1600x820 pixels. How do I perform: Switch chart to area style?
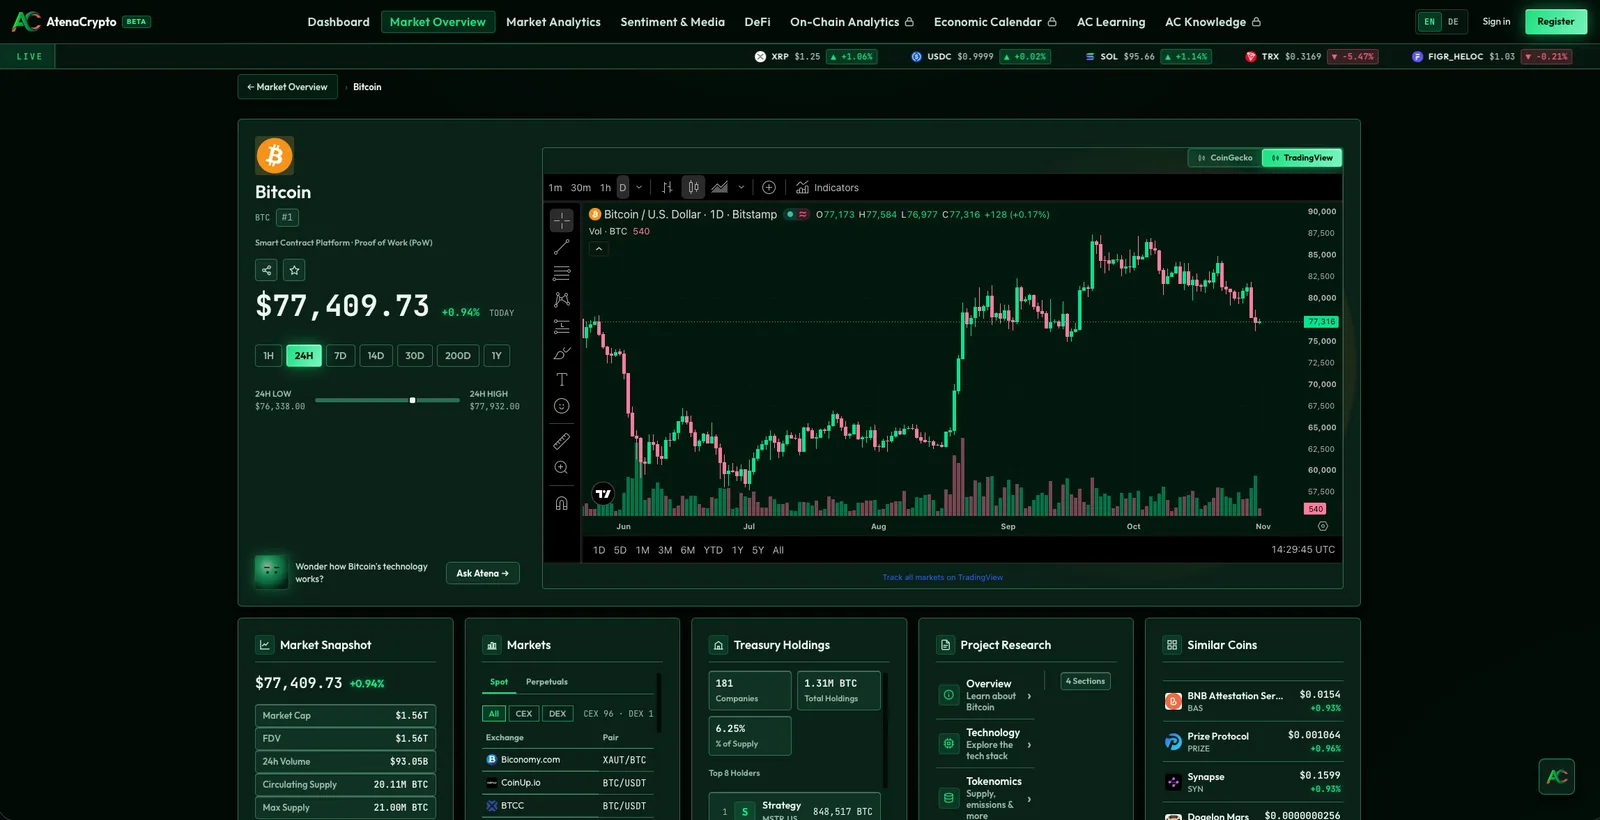point(719,187)
